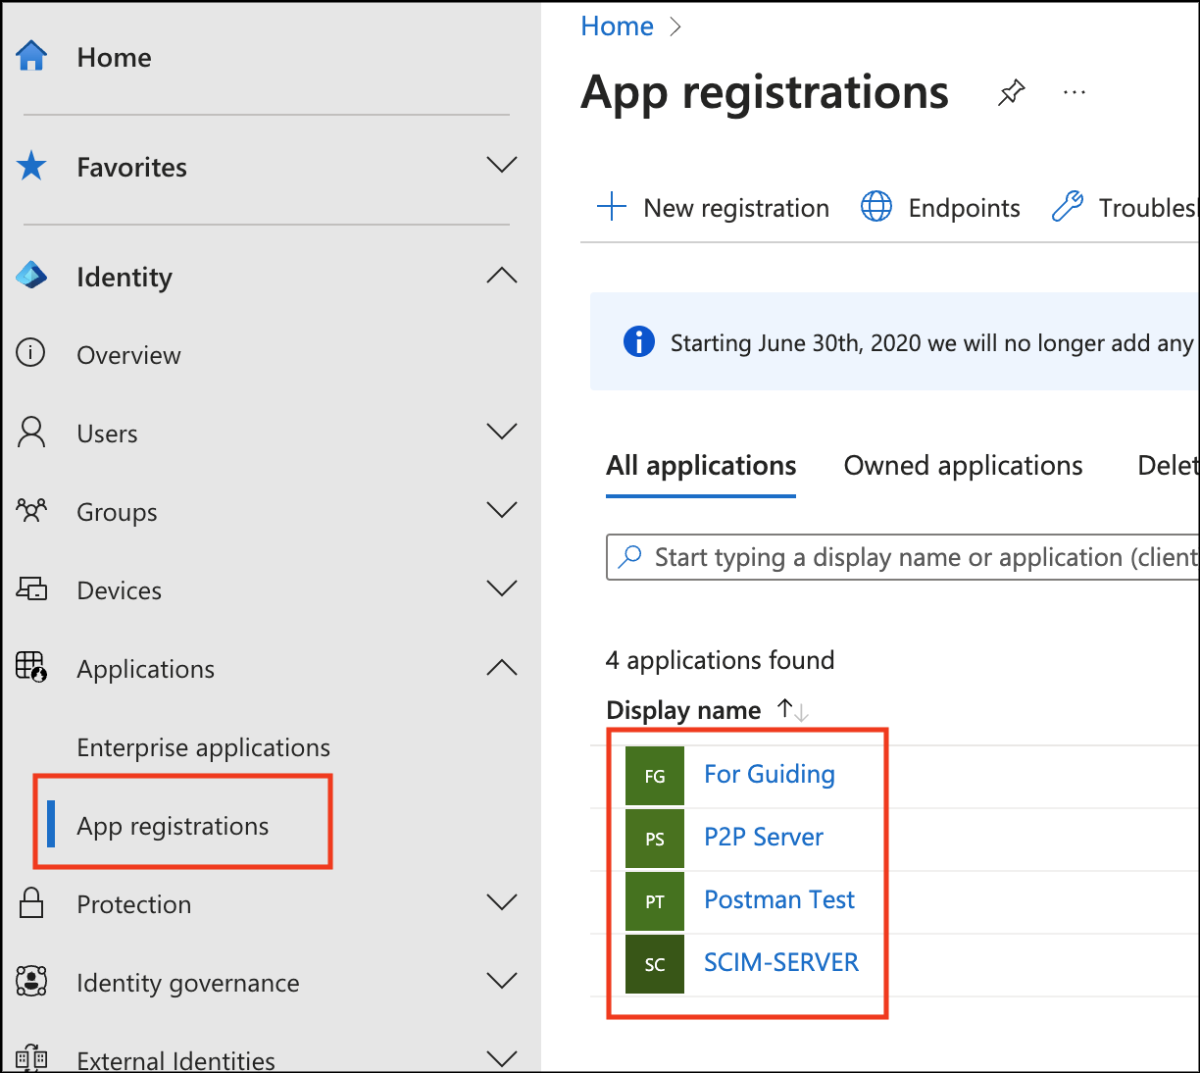
Task: Click the Troubleshoot wrench icon
Action: click(1067, 207)
